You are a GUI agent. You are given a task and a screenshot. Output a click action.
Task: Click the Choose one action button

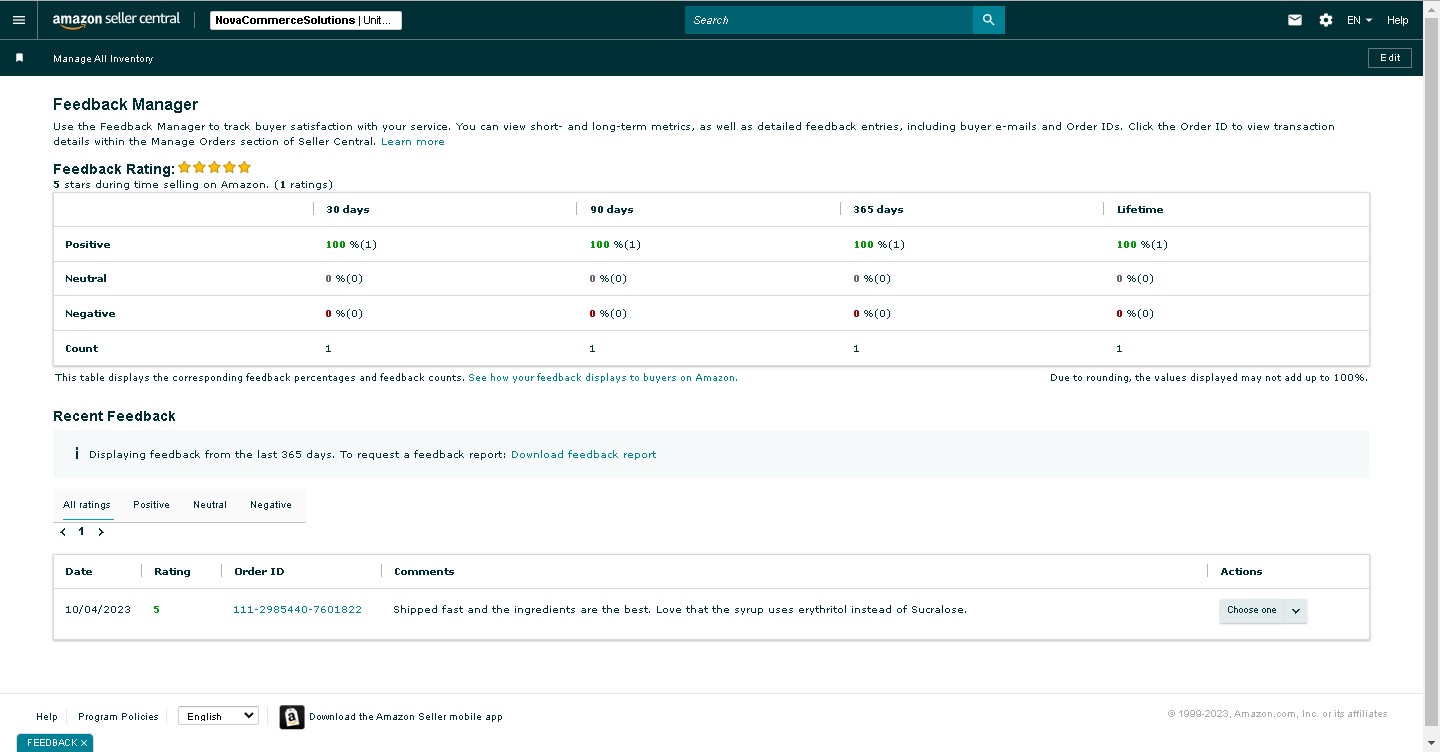click(1251, 610)
